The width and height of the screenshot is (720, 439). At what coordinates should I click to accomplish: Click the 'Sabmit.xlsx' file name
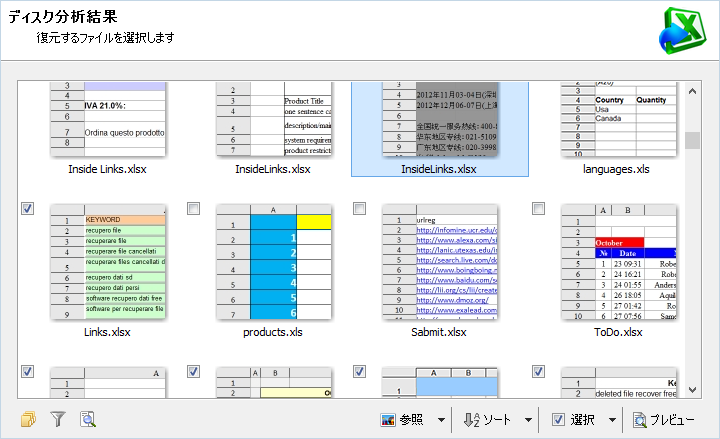coord(439,332)
